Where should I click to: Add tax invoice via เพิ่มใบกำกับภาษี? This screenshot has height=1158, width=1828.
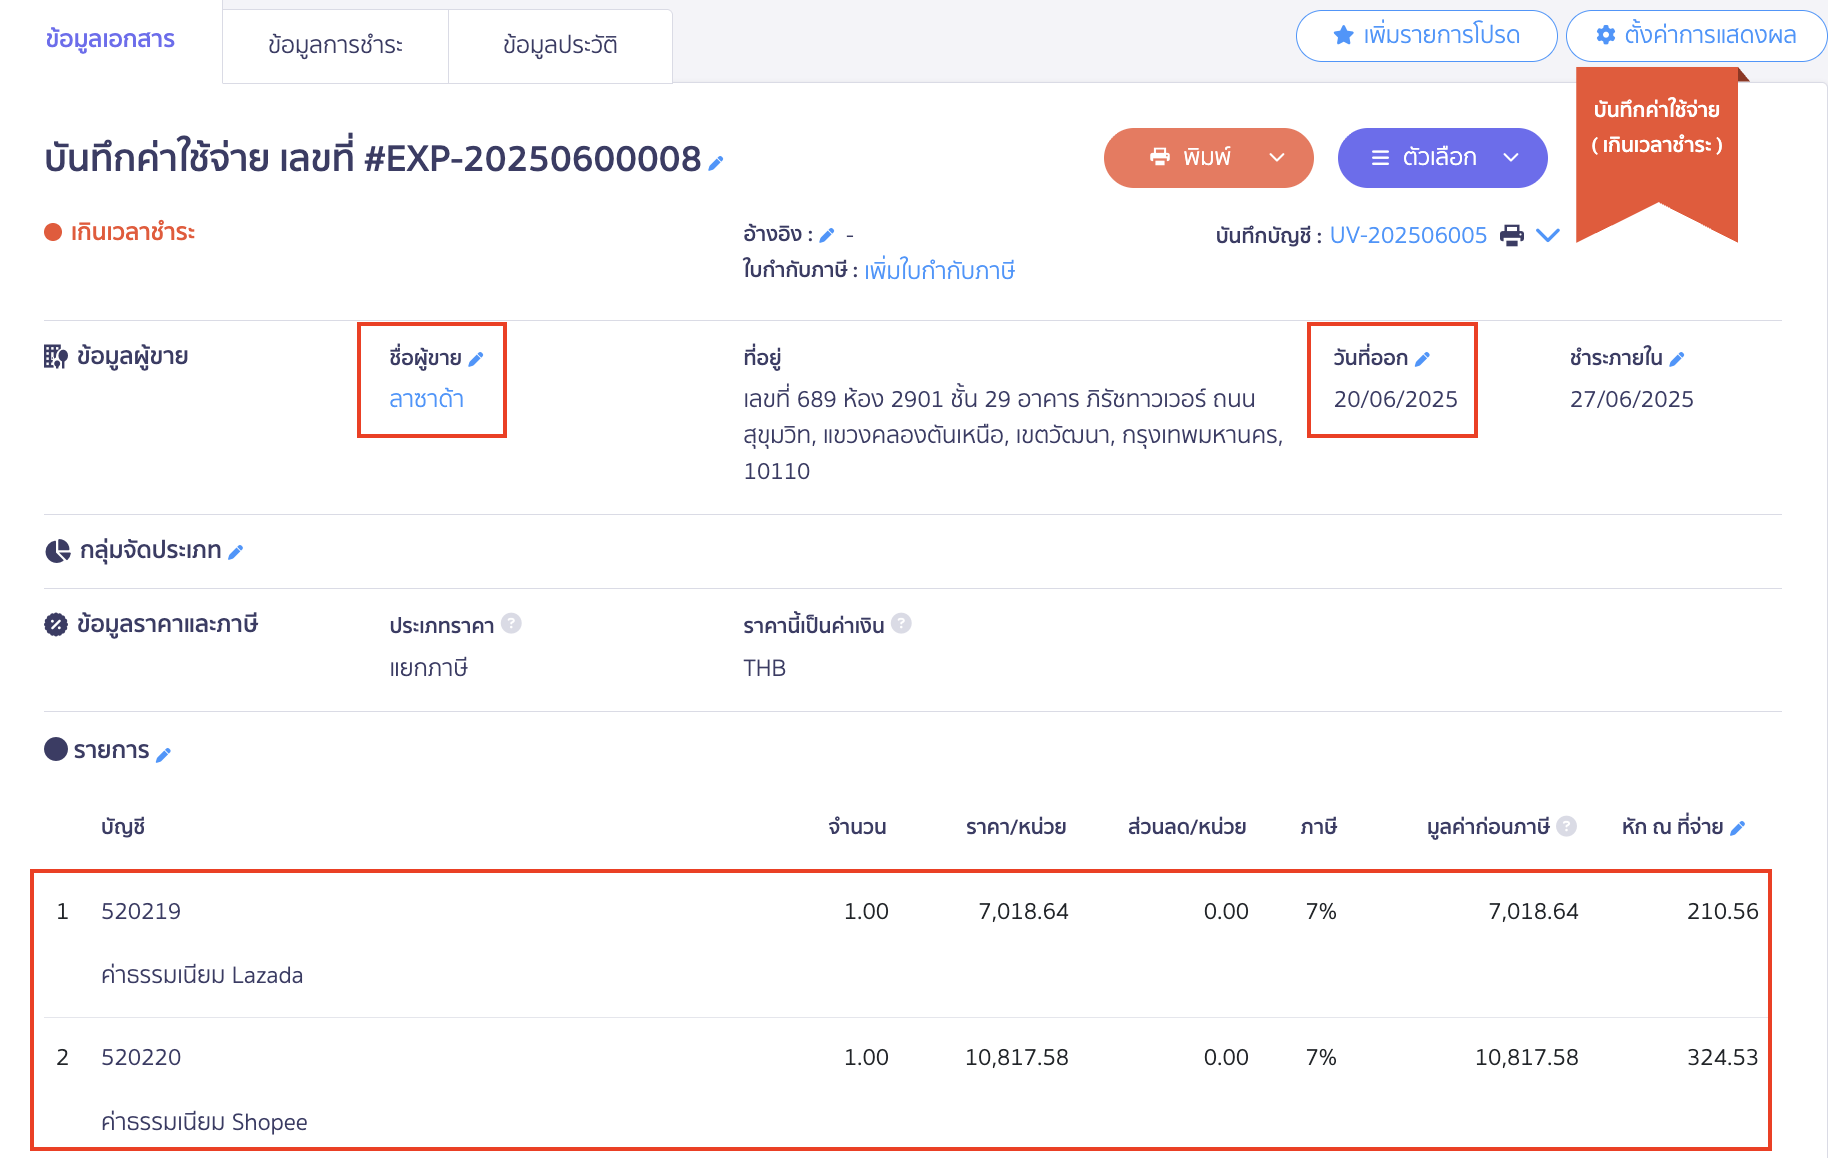click(938, 270)
